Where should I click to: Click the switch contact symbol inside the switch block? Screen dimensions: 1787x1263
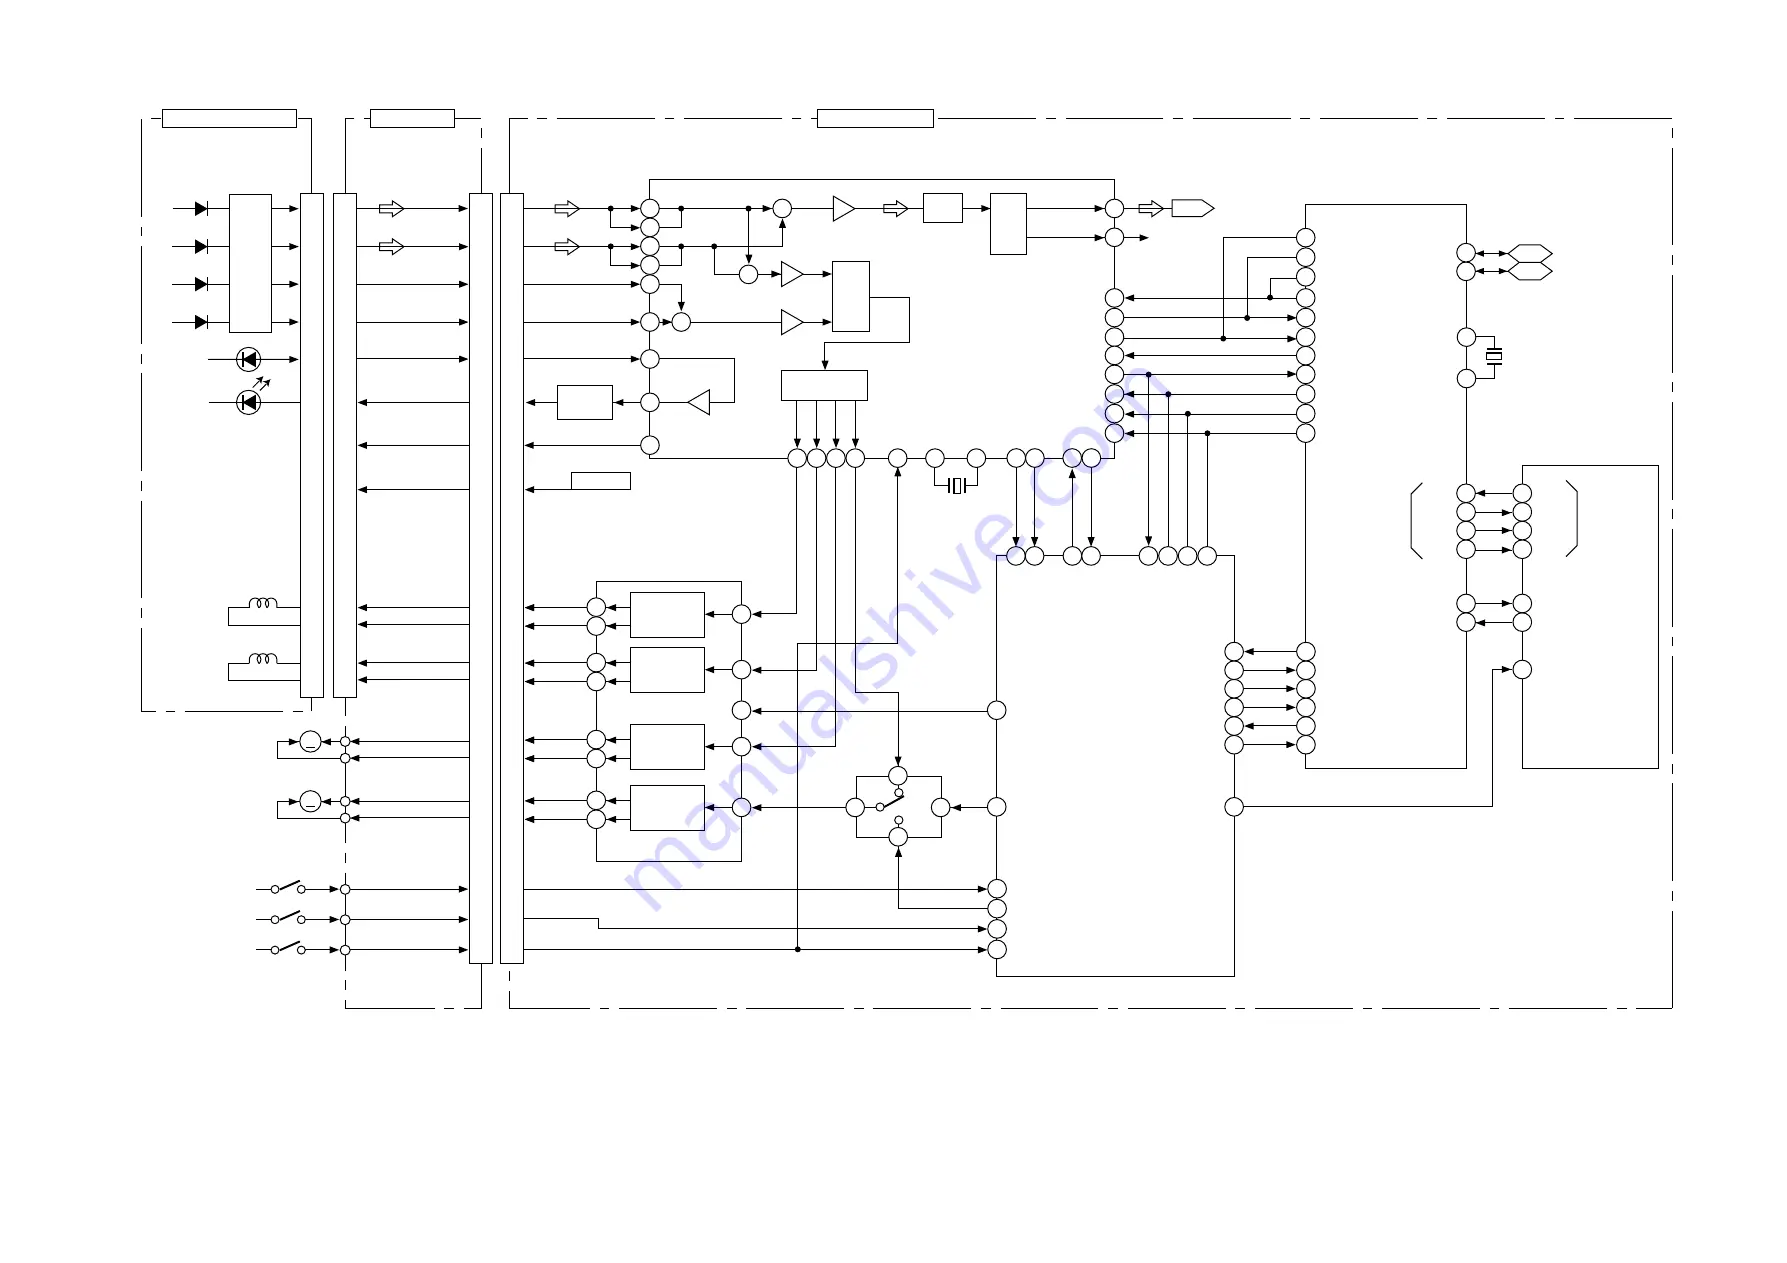point(891,801)
